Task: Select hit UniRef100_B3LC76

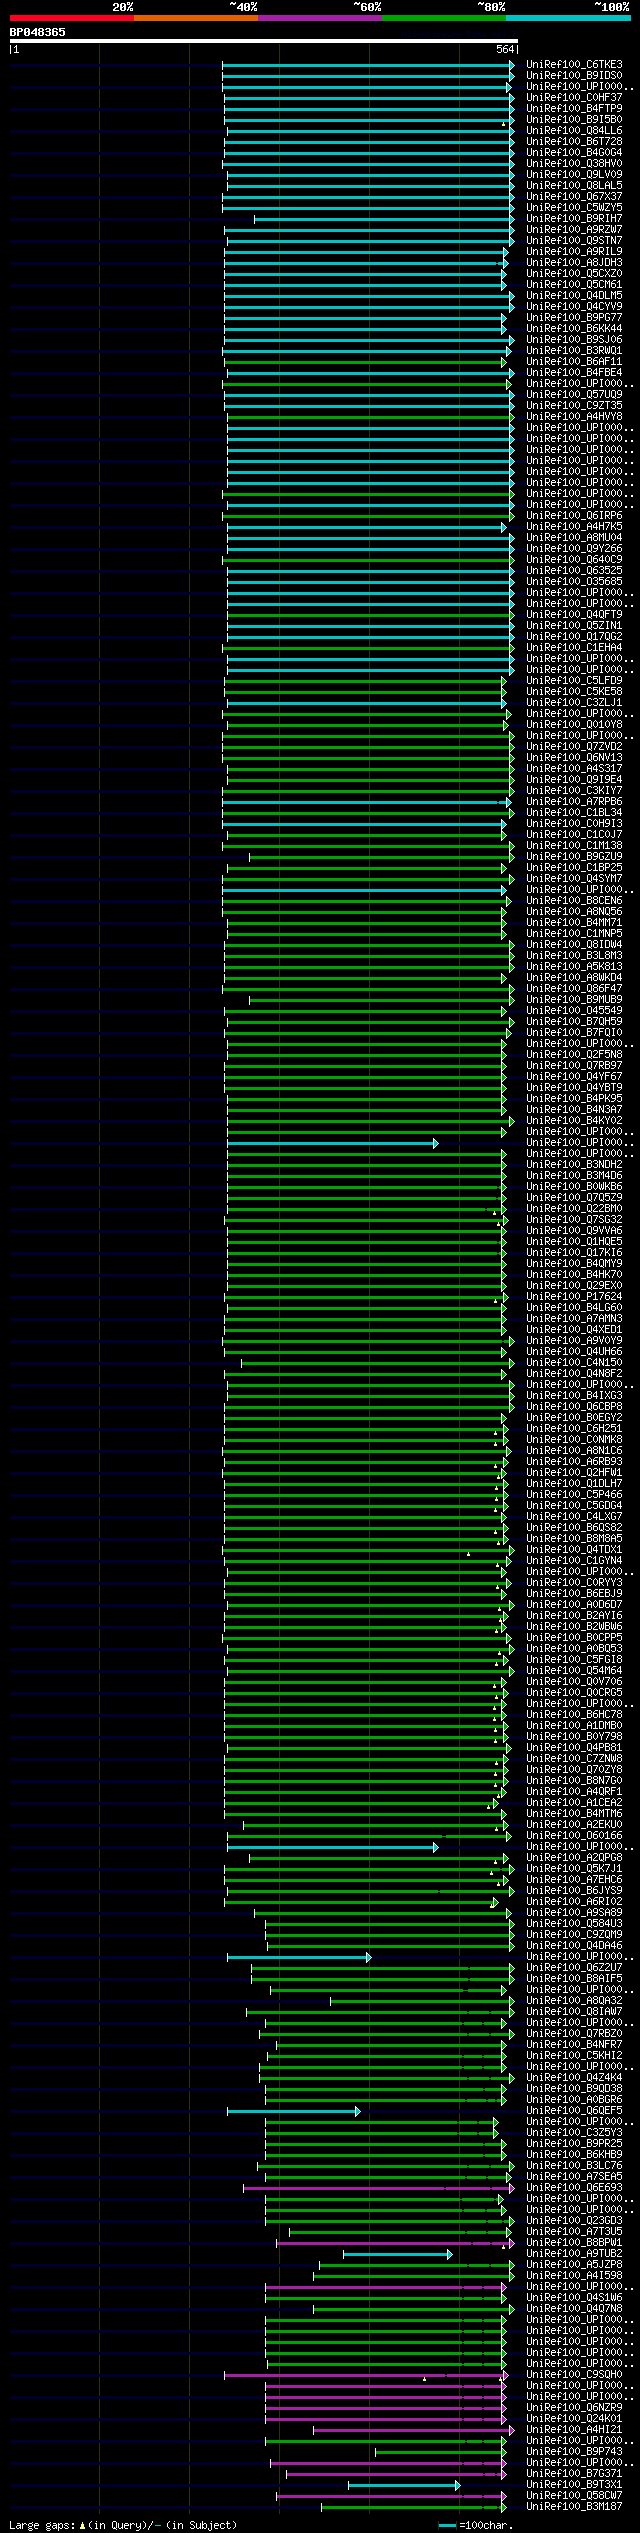Action: pos(574,2166)
